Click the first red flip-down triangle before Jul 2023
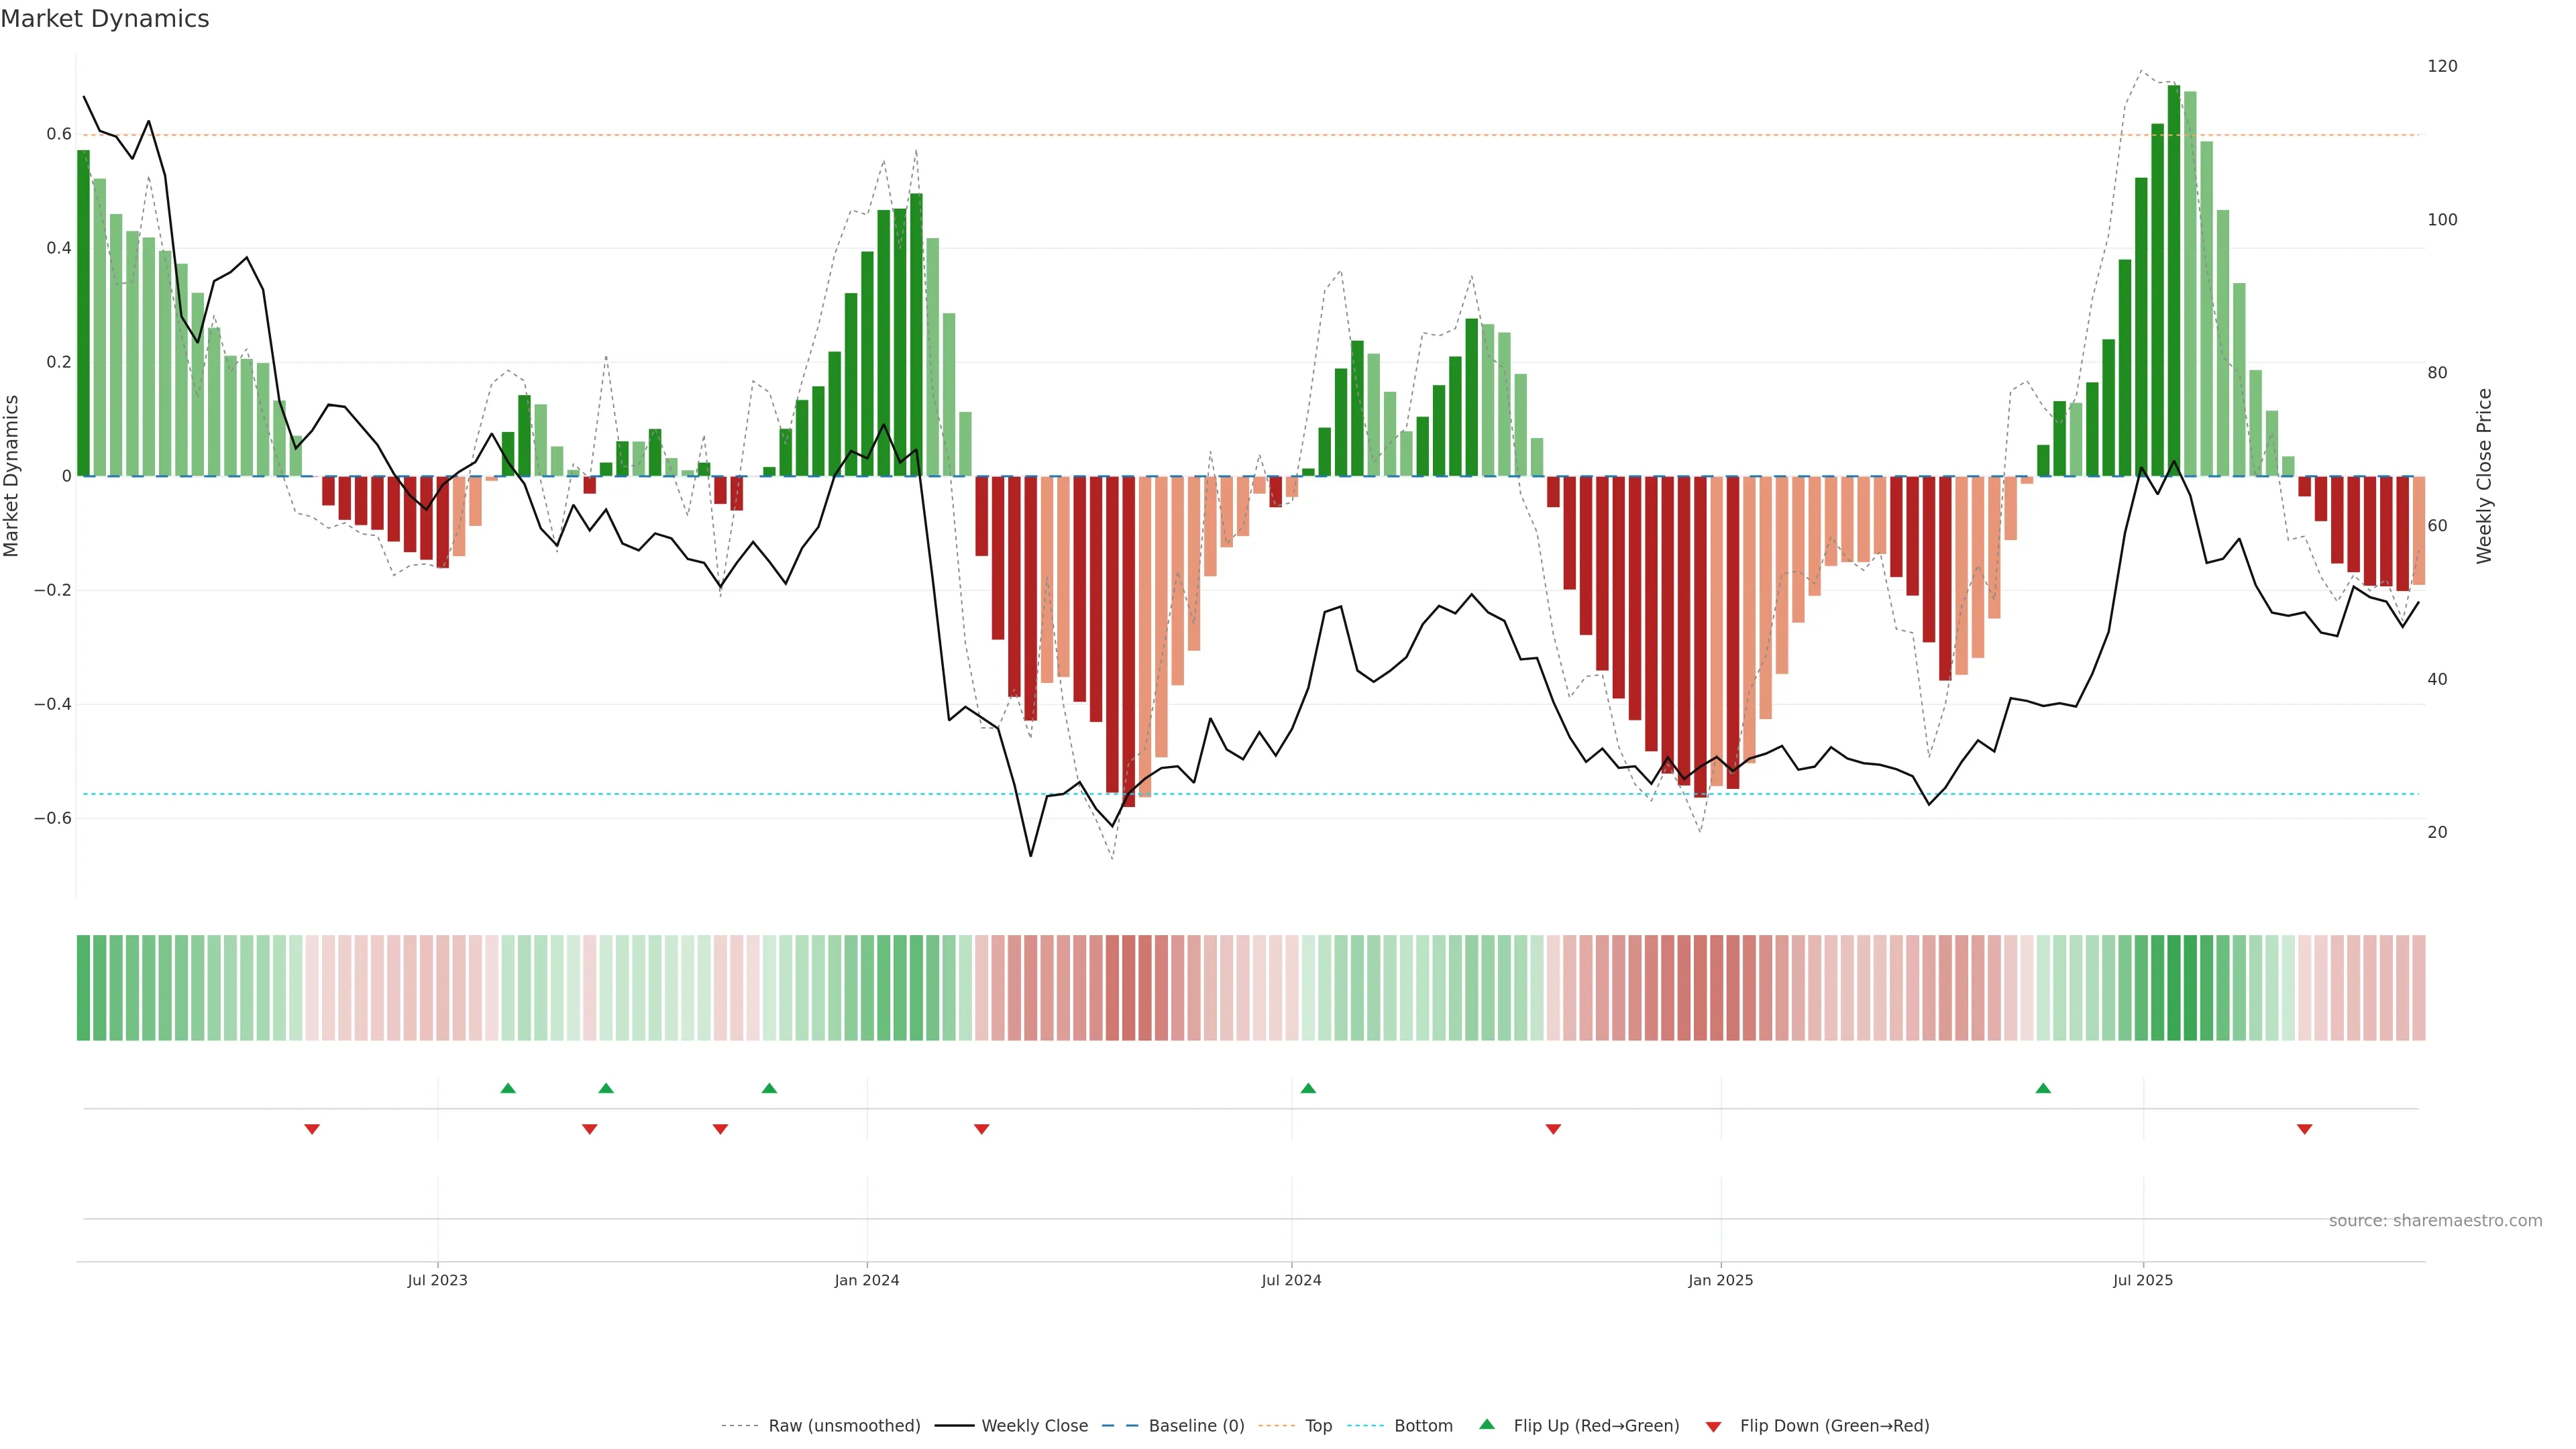 312,1129
